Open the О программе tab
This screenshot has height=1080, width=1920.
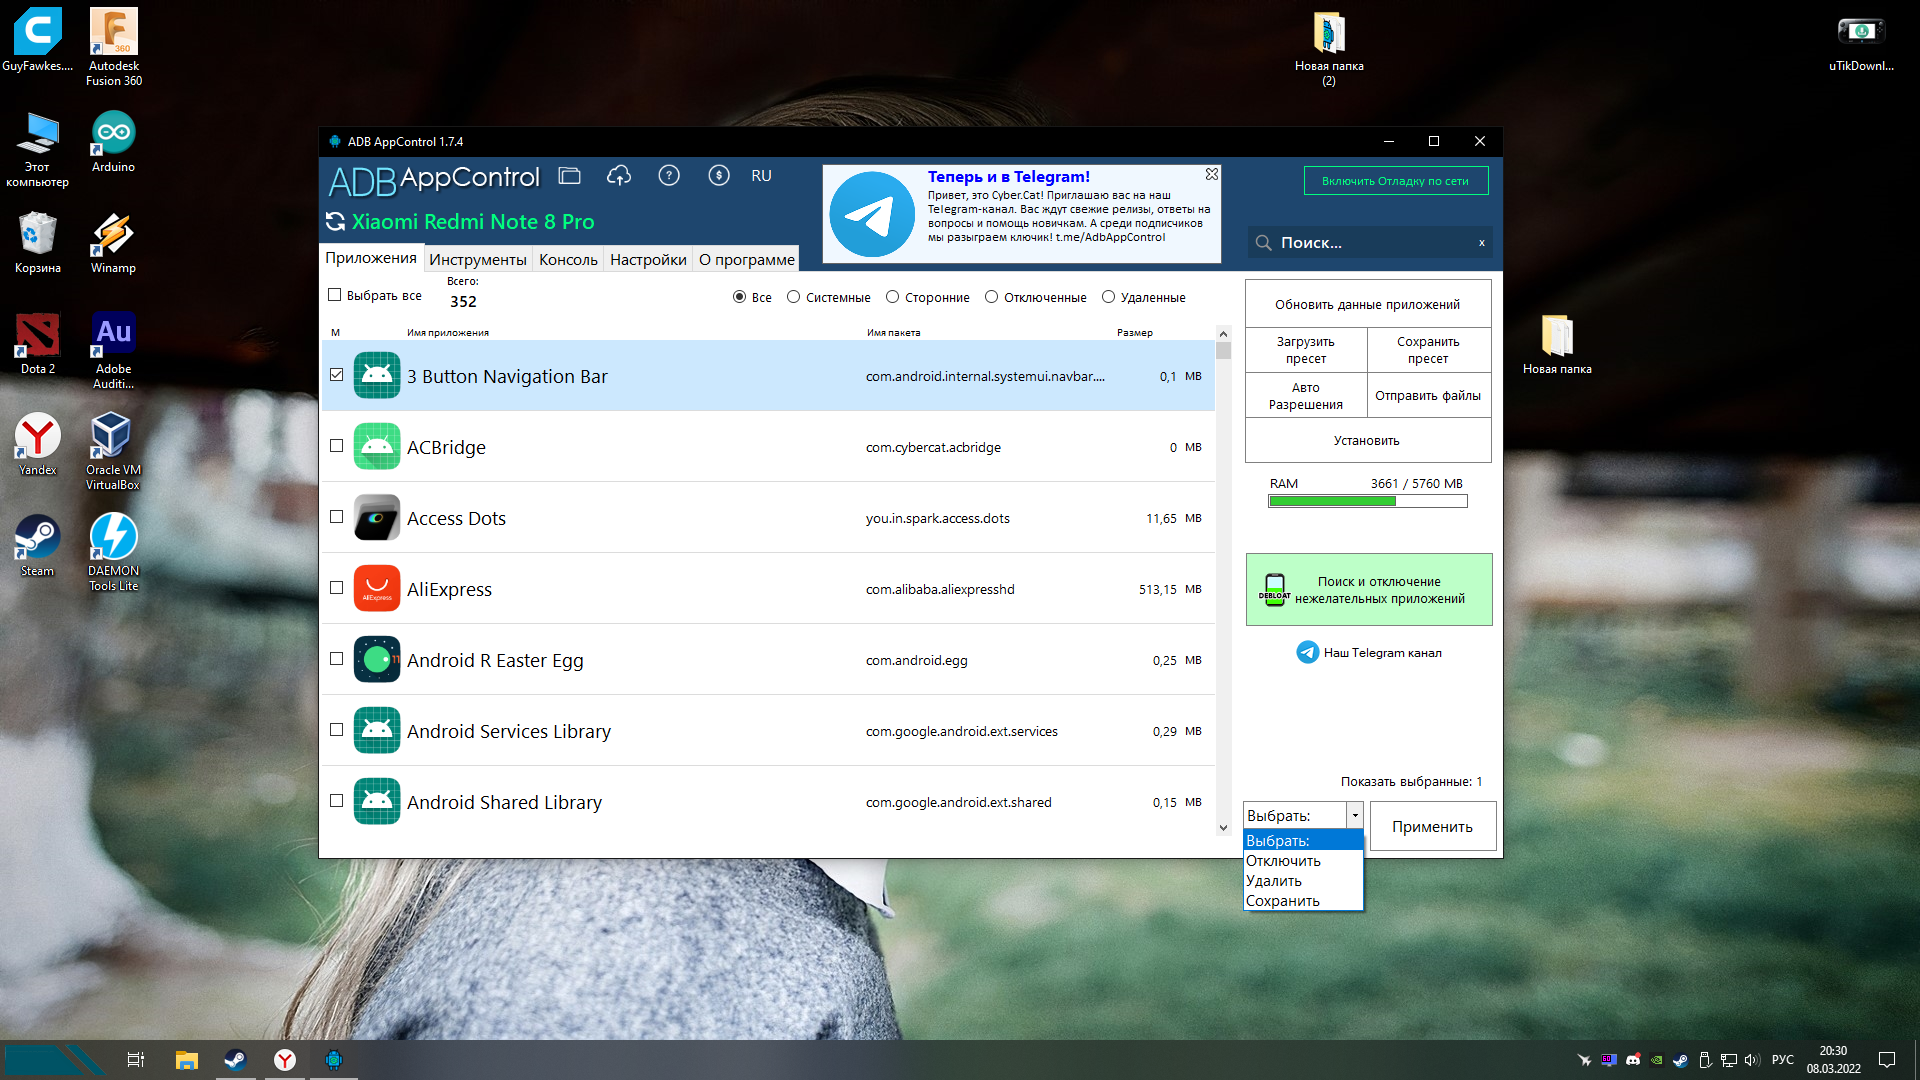click(x=747, y=260)
